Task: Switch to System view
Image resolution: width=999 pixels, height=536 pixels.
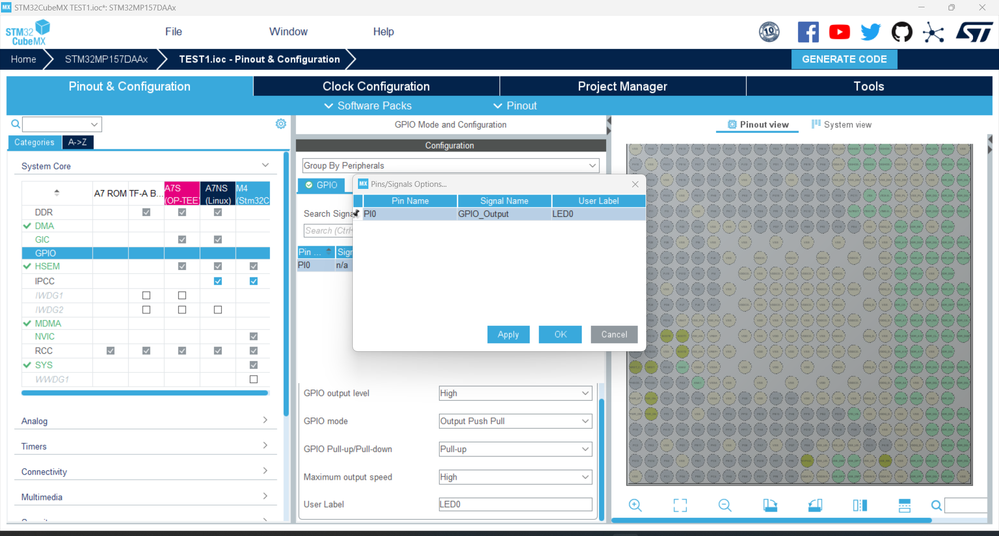Action: [x=841, y=125]
